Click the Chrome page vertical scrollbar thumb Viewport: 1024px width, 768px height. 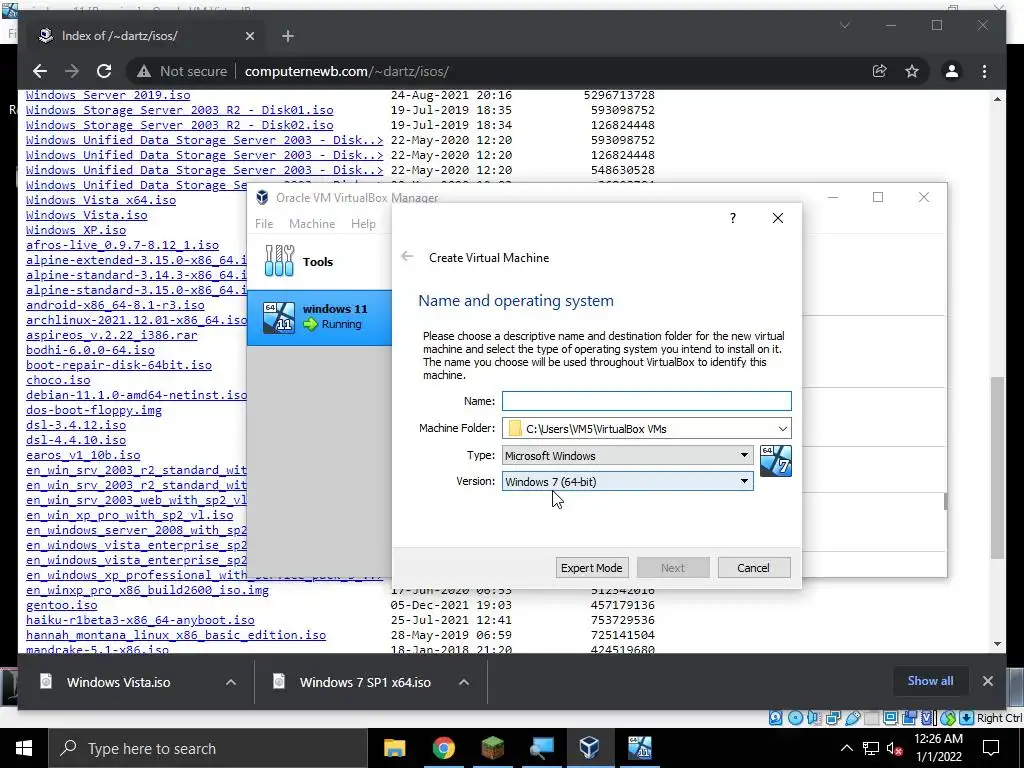(997, 467)
